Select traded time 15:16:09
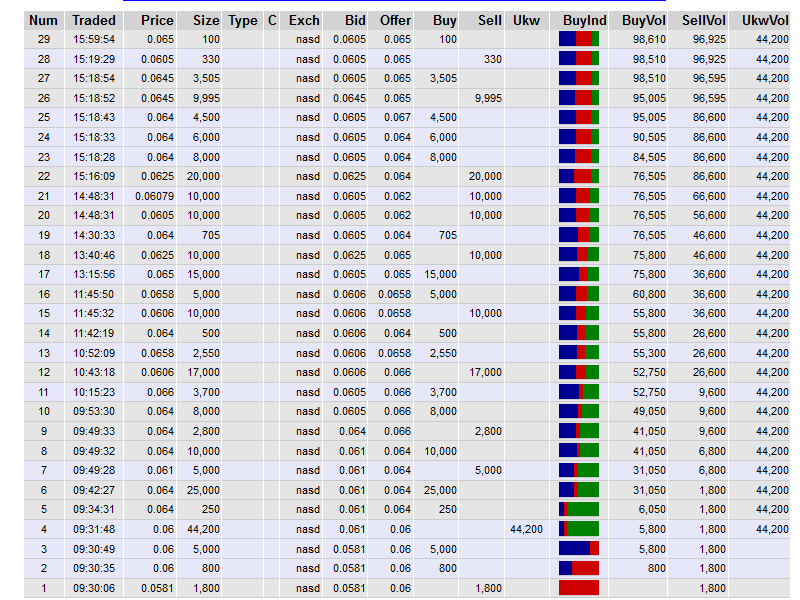 pos(94,177)
